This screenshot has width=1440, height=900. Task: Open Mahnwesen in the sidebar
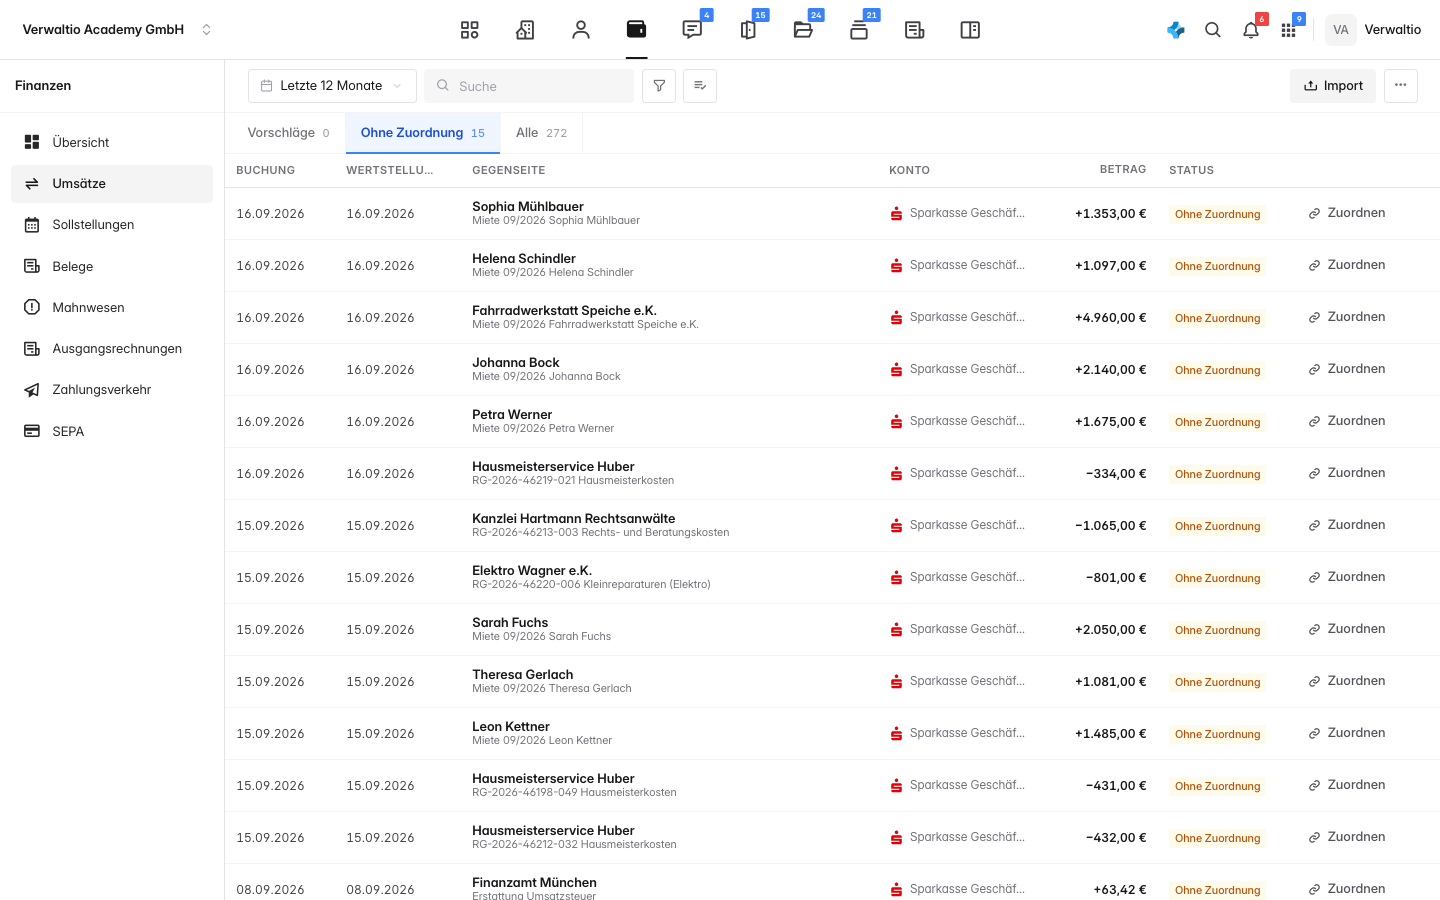click(x=112, y=307)
